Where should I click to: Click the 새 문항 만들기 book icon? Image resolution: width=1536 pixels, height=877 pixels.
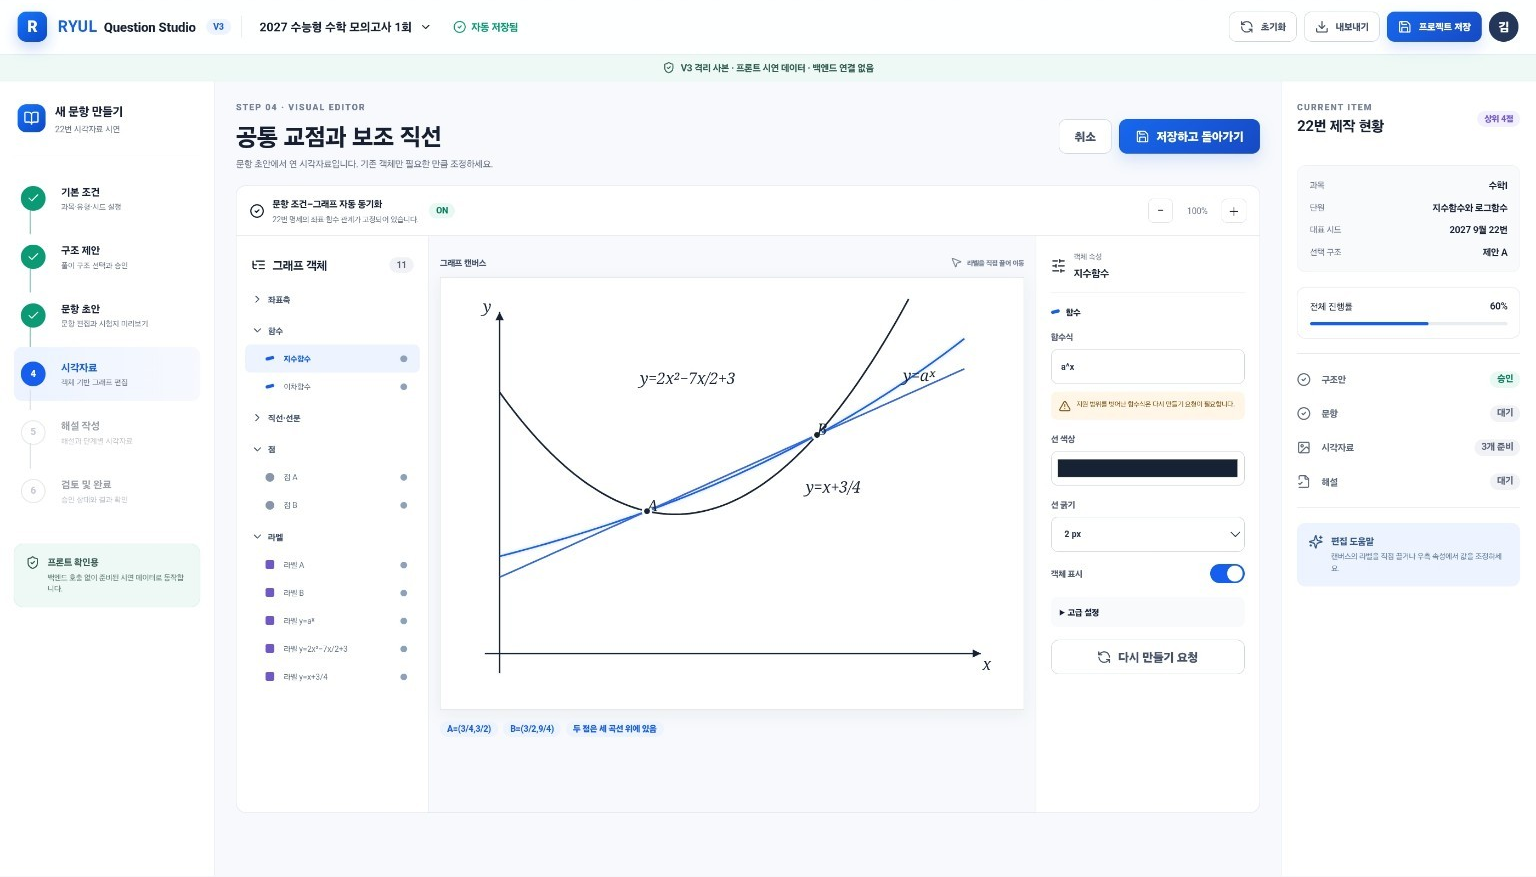32,118
